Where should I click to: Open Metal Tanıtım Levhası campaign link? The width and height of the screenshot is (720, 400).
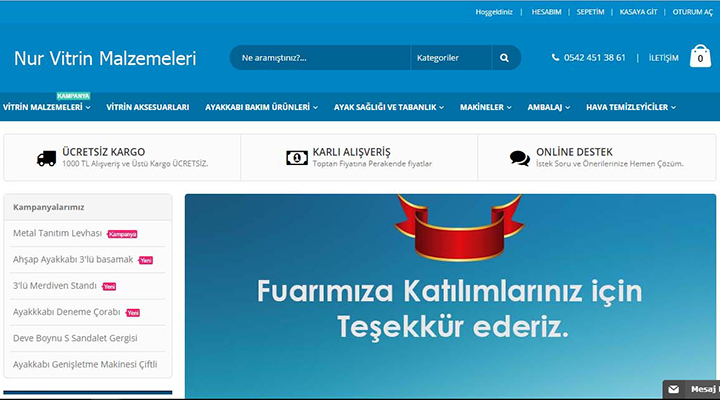click(58, 233)
